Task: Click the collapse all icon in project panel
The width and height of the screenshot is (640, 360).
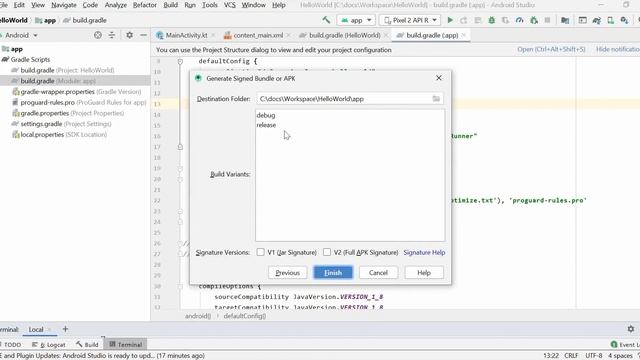Action: coord(111,35)
